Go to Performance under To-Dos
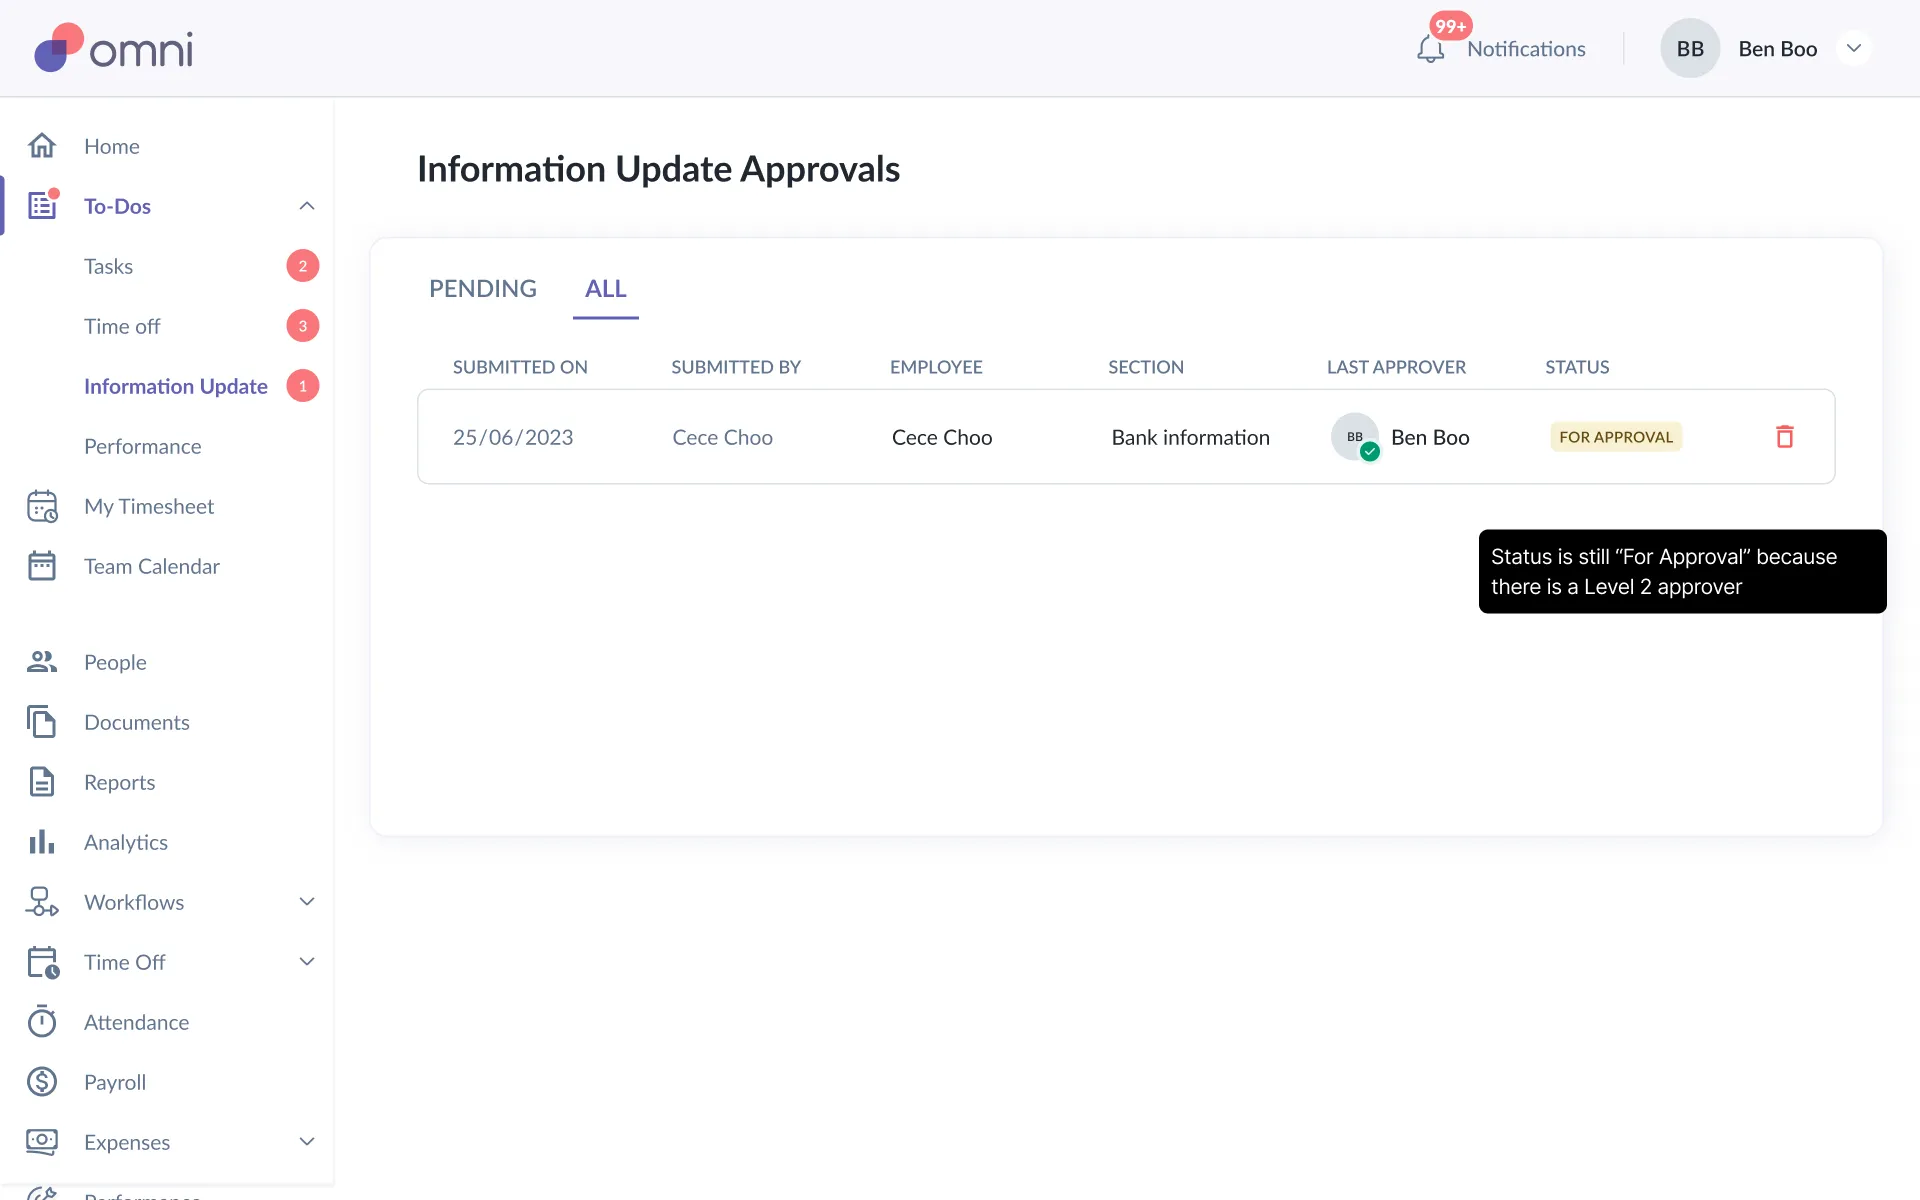The height and width of the screenshot is (1200, 1920). [142, 446]
